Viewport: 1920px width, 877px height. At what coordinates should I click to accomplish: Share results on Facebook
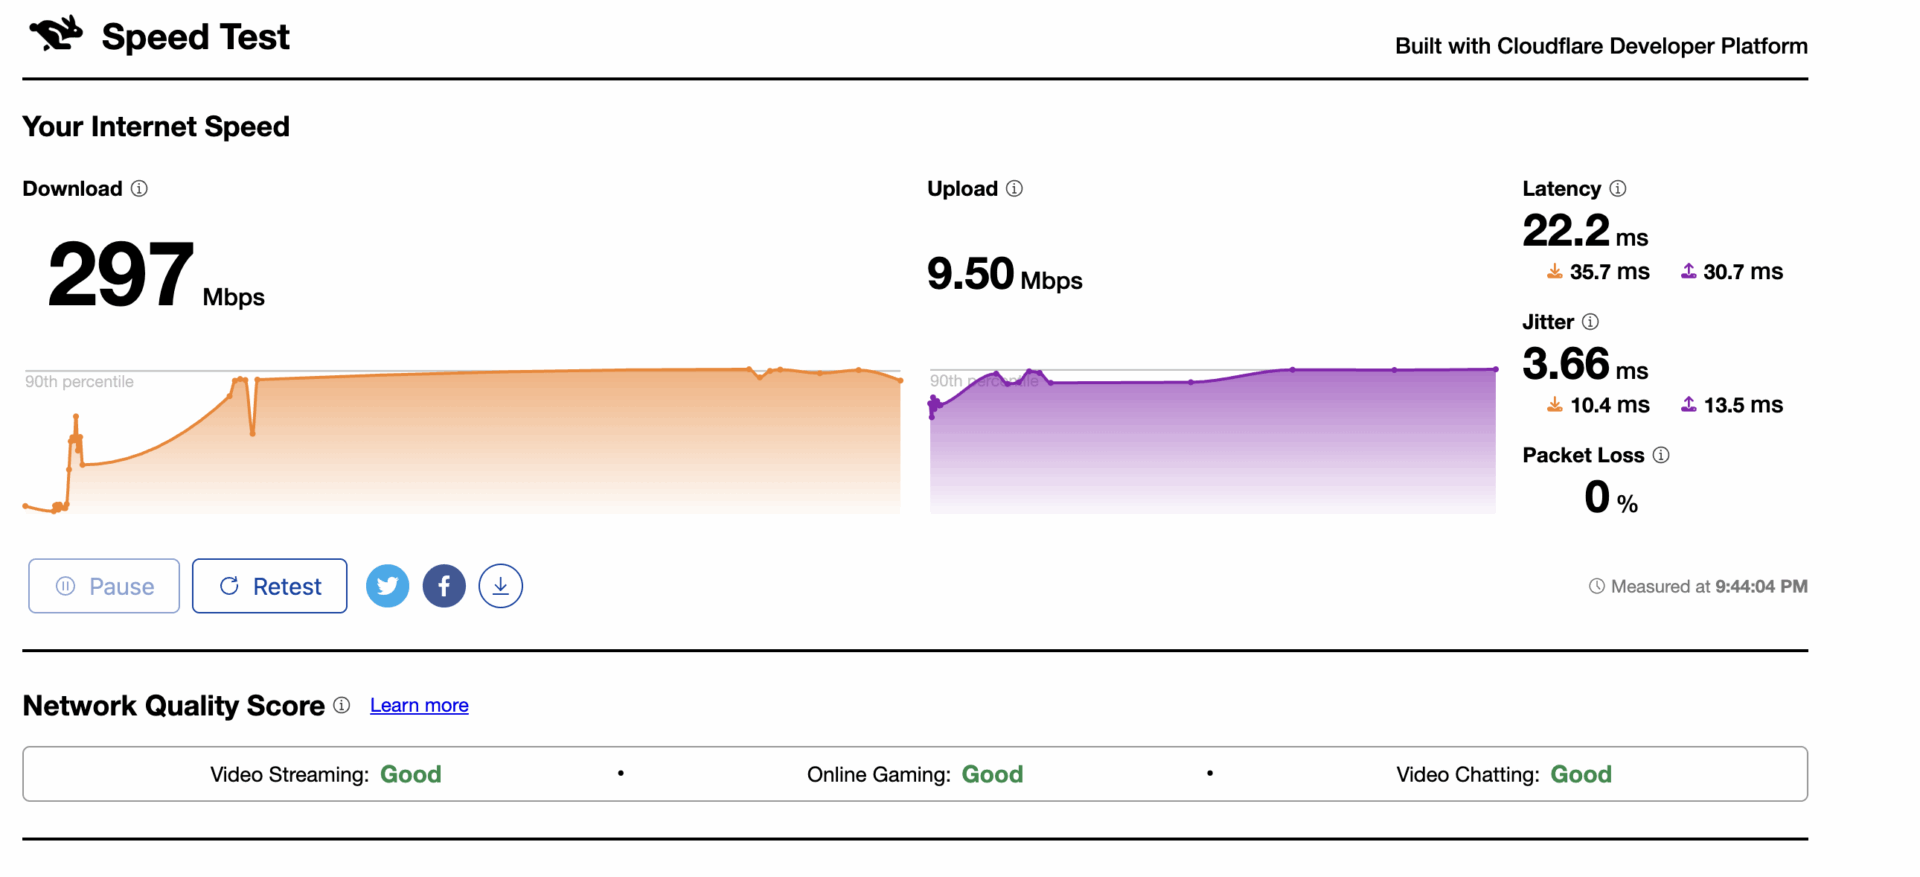(x=444, y=586)
